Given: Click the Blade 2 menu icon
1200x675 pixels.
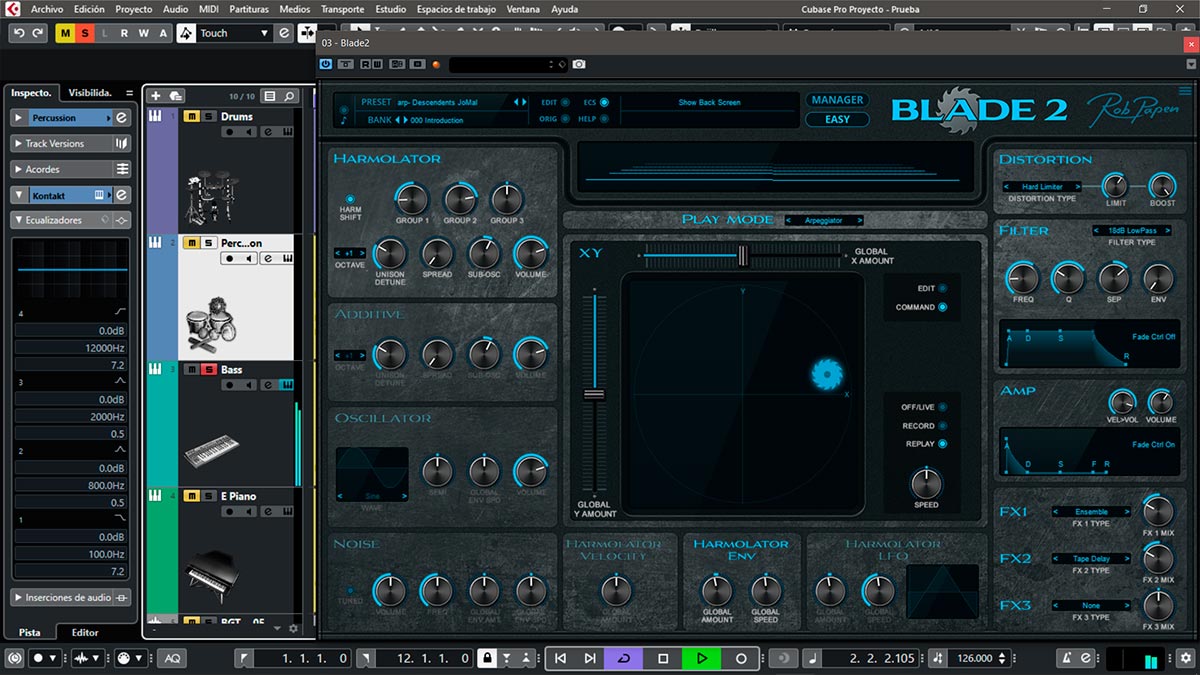Looking at the screenshot, I should (1185, 91).
